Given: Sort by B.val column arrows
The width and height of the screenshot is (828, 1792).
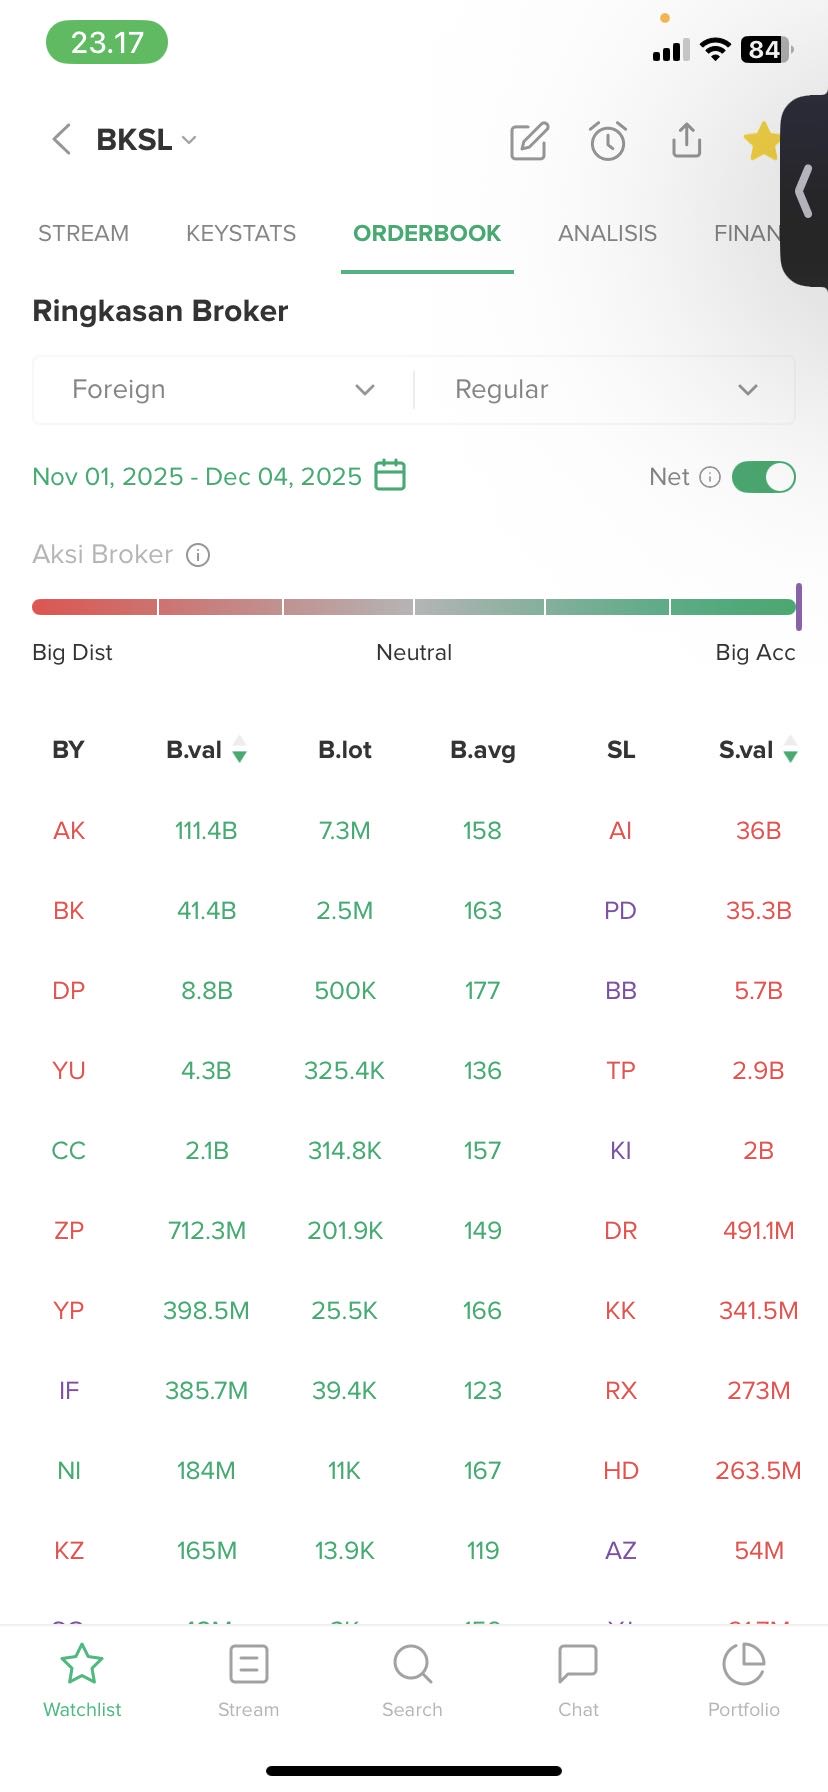Looking at the screenshot, I should 239,750.
